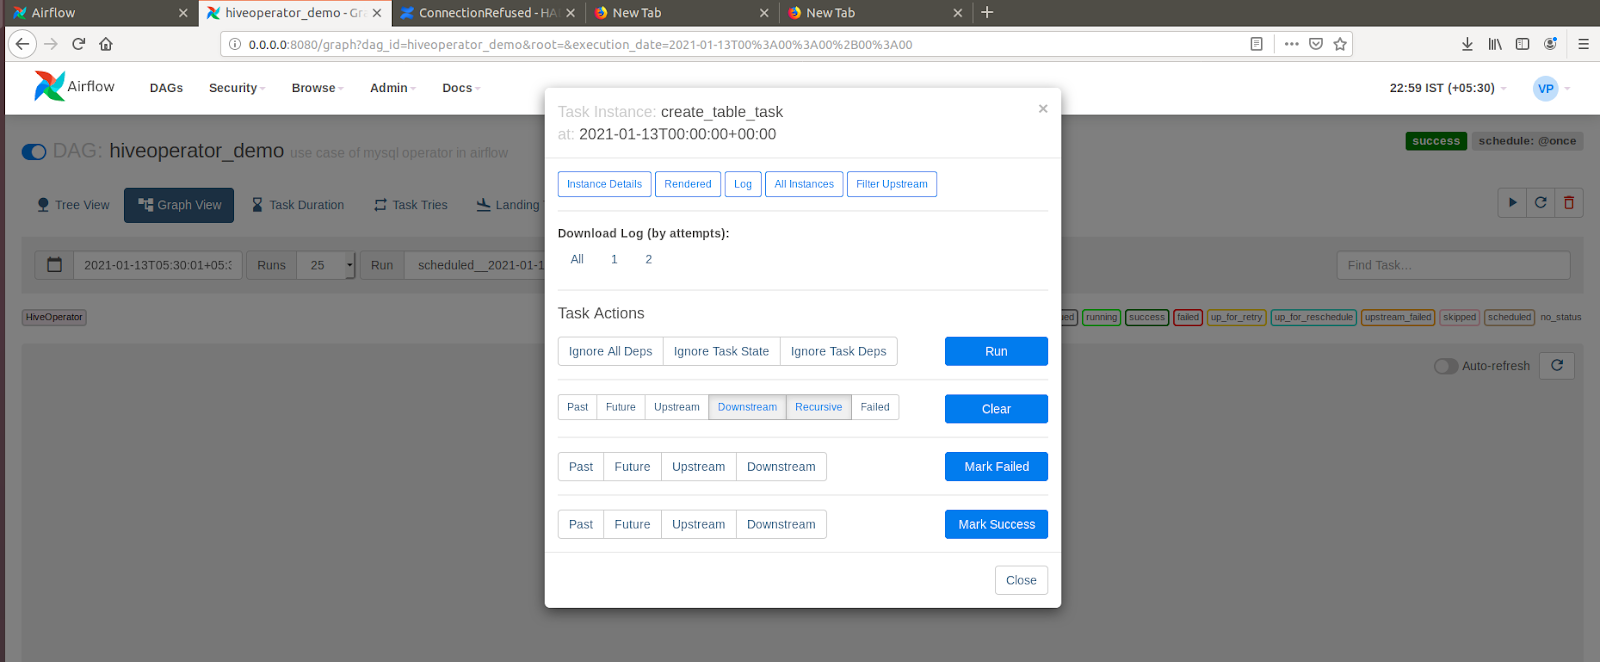Switch to the Tree View tab
Screen dimensions: 1600x662
point(73,205)
